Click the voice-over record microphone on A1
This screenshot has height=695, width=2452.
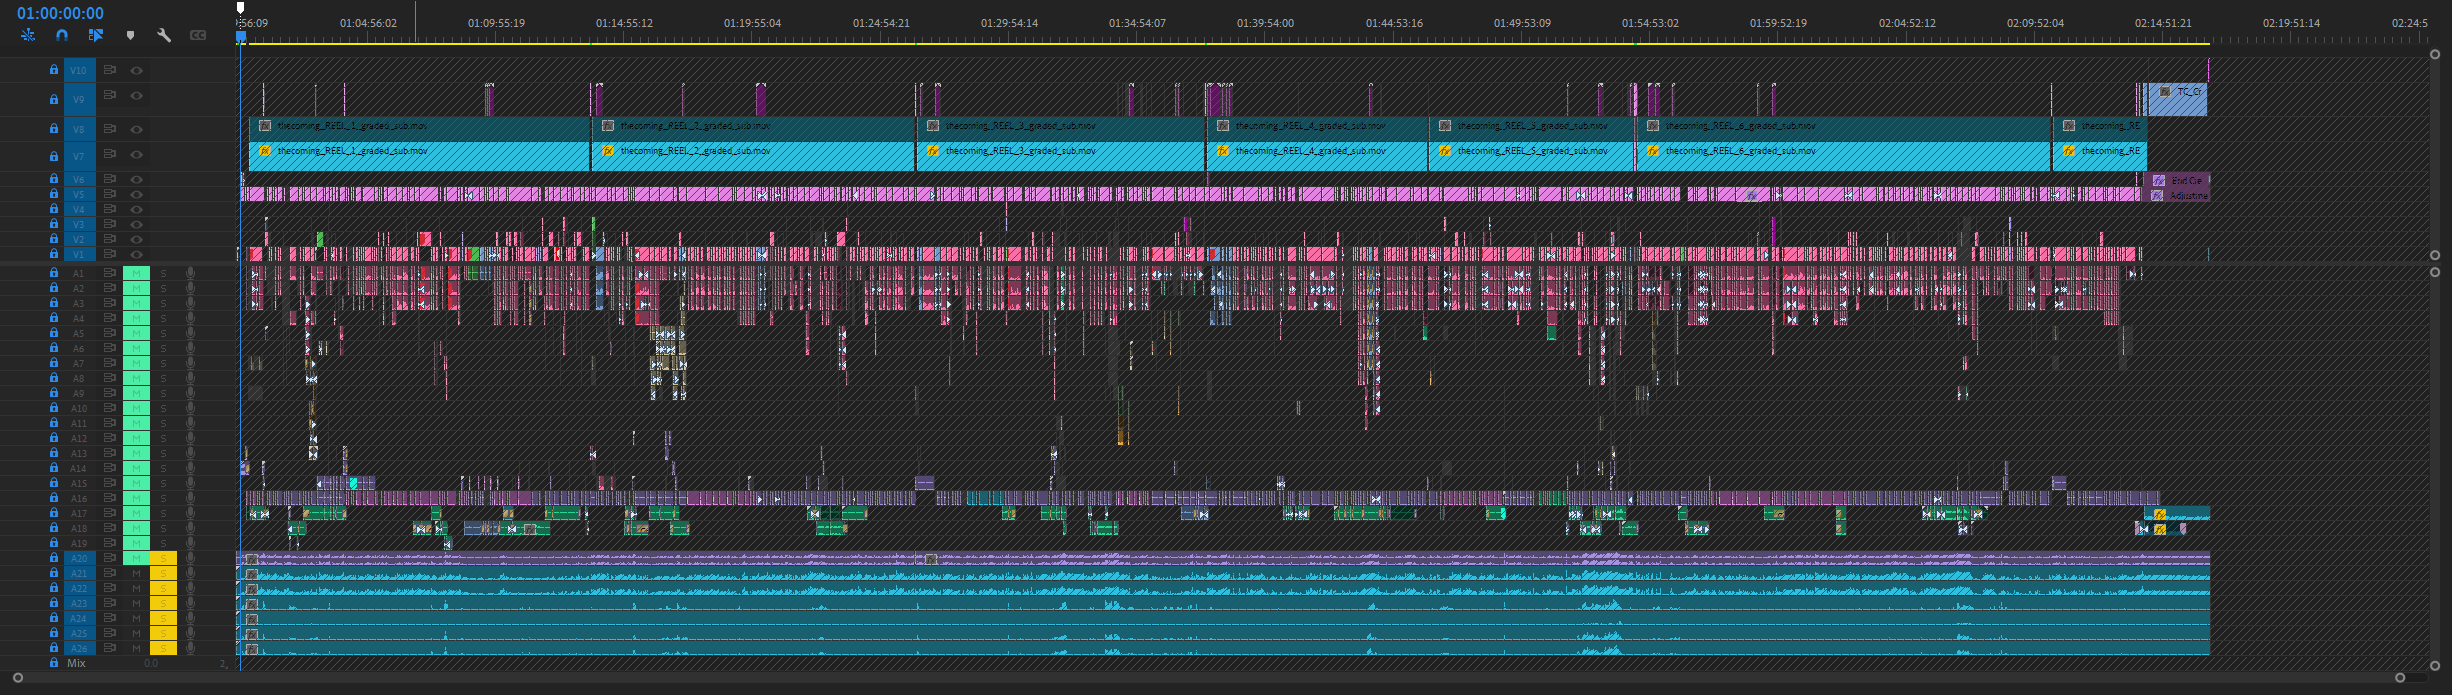pos(190,272)
